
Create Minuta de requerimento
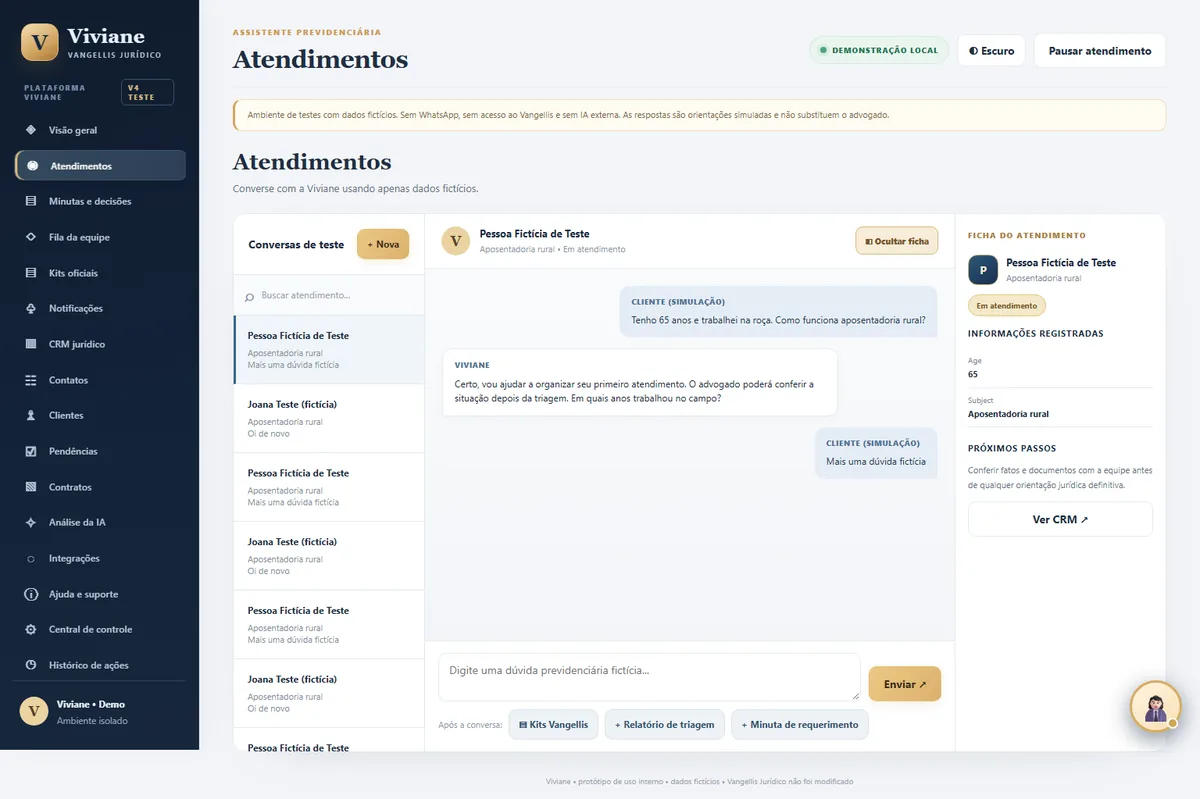[800, 724]
